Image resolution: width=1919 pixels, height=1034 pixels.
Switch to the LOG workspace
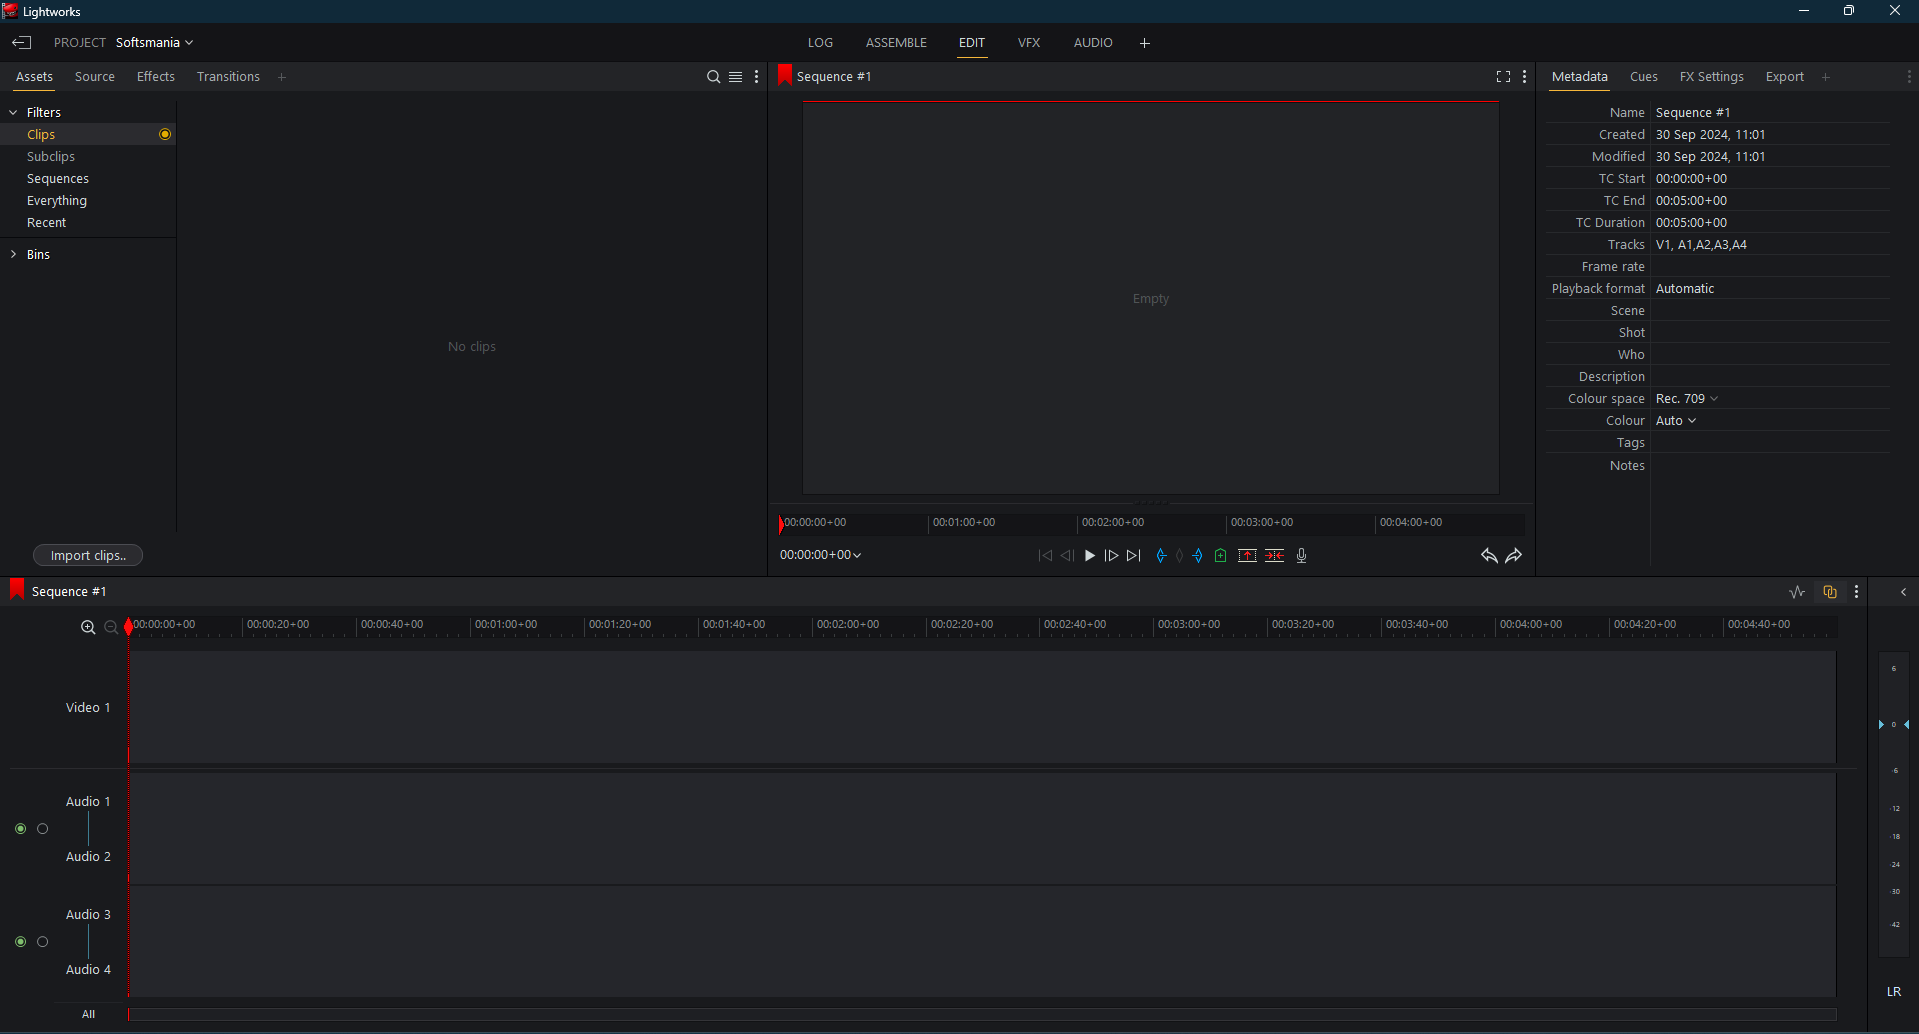point(820,43)
